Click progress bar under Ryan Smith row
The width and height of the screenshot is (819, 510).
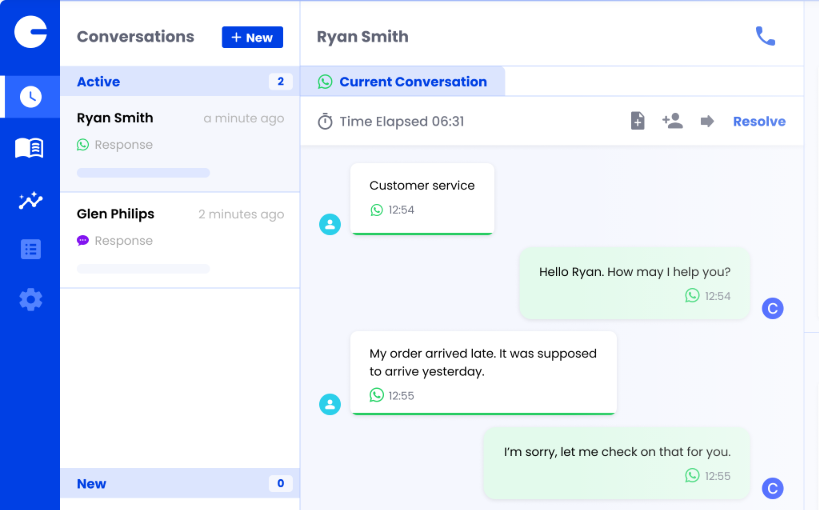pyautogui.click(x=143, y=172)
